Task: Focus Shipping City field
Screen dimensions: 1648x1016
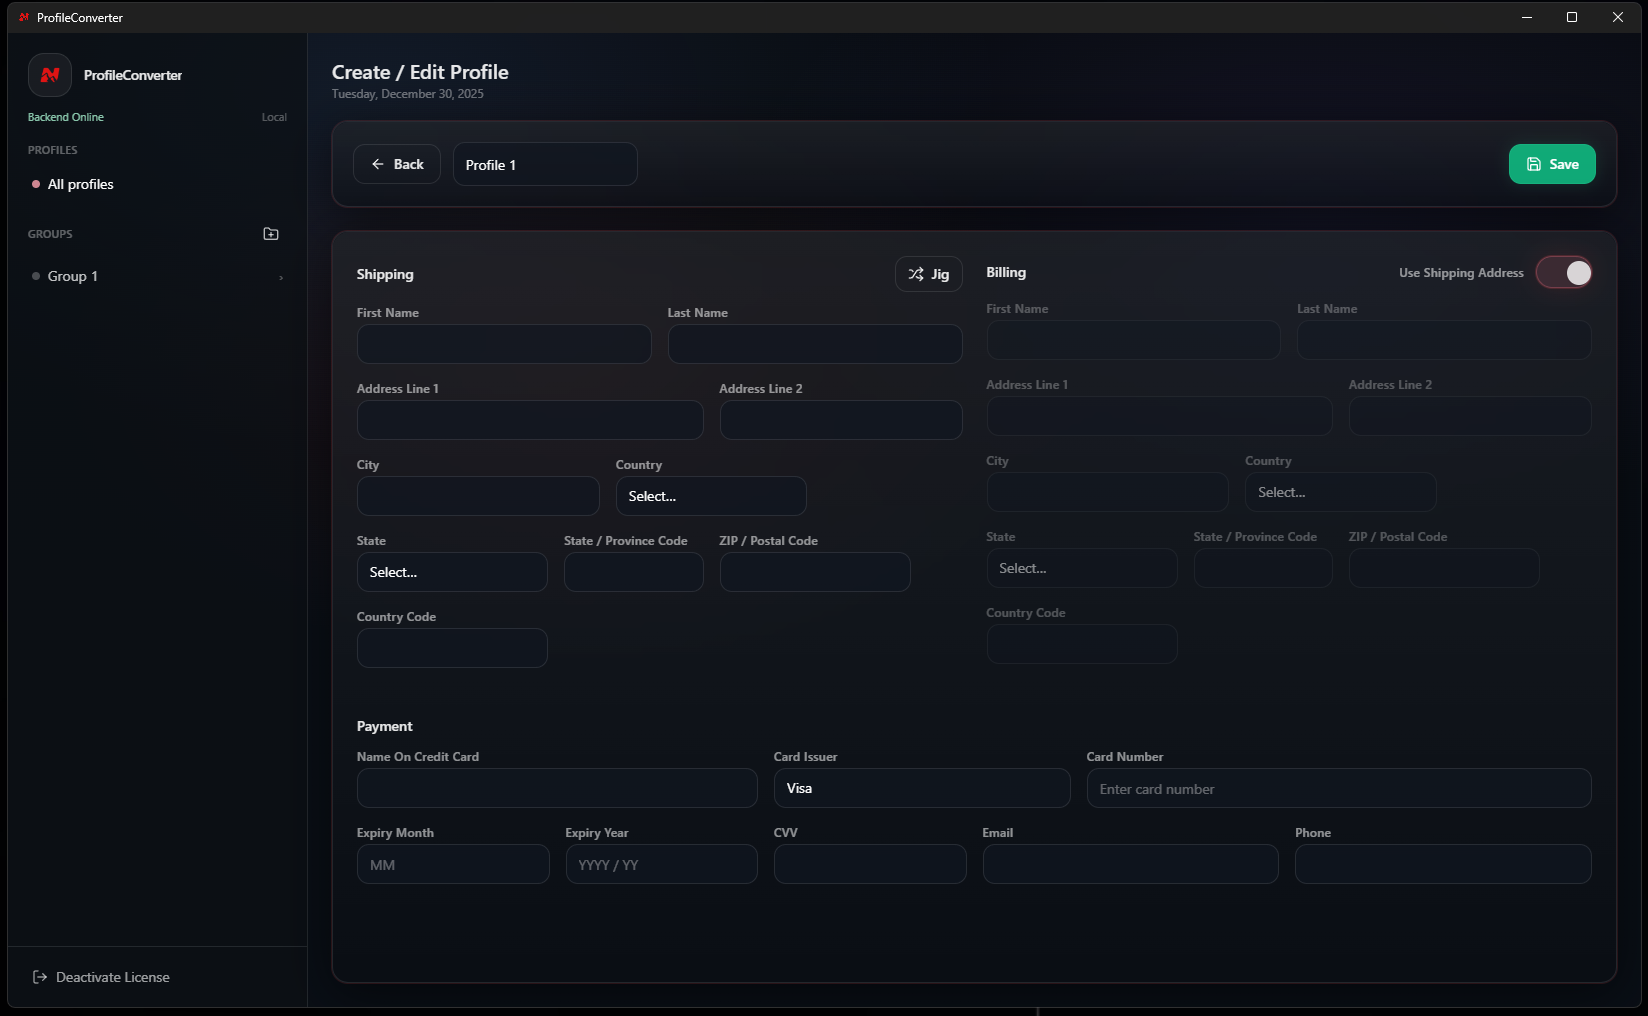Action: 478,496
